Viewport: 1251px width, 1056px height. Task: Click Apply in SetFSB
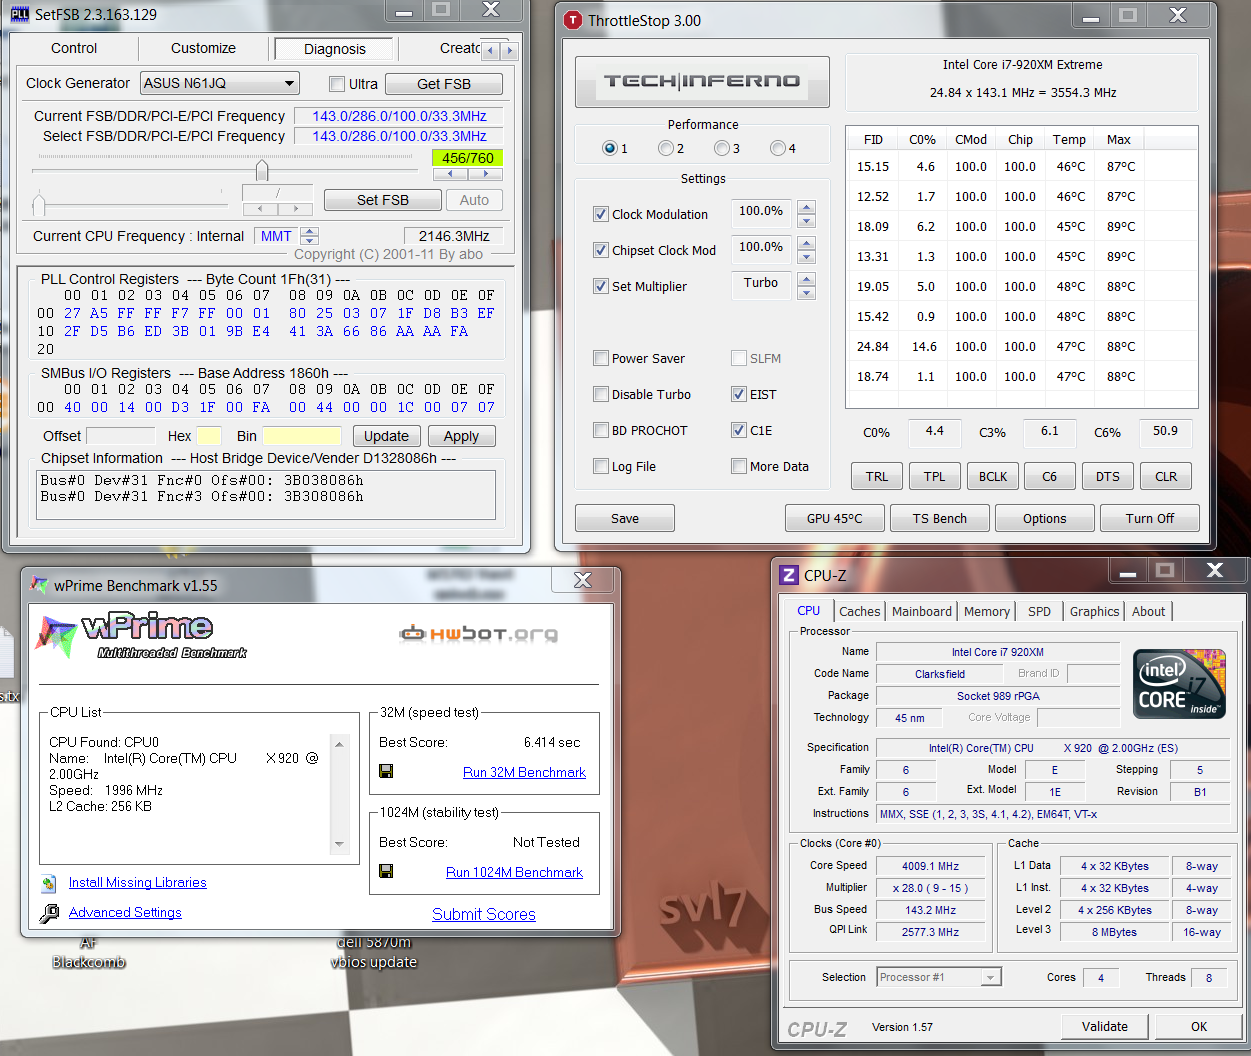point(461,436)
